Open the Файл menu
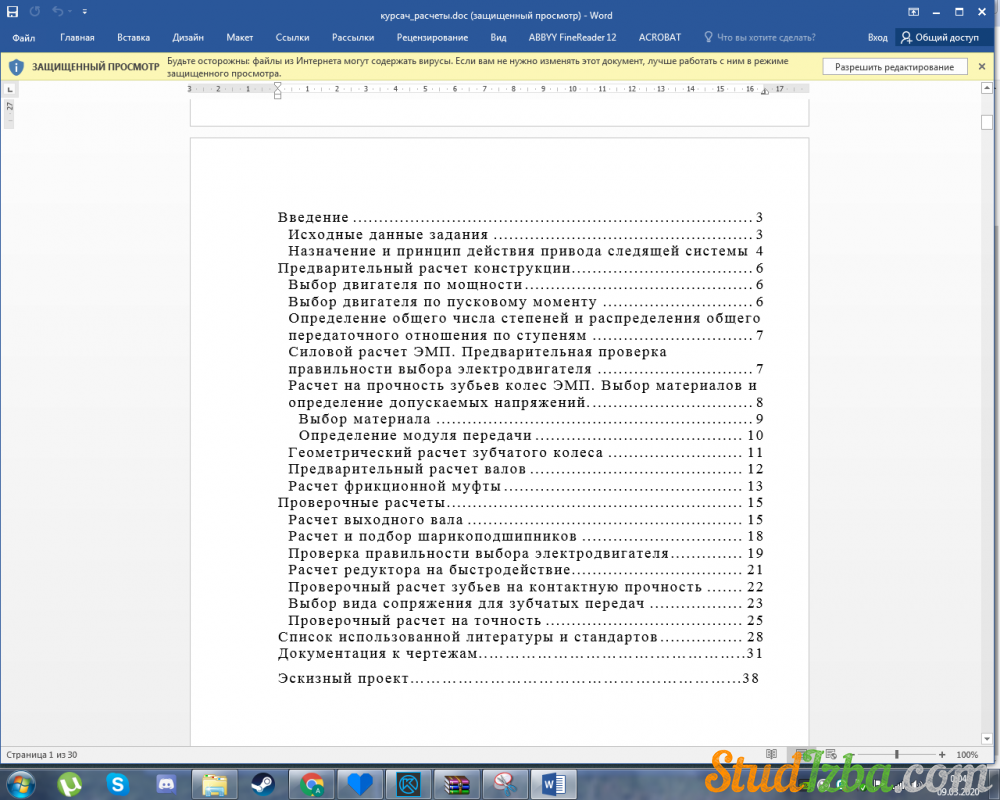Screen dimensions: 1000x800 coord(24,38)
